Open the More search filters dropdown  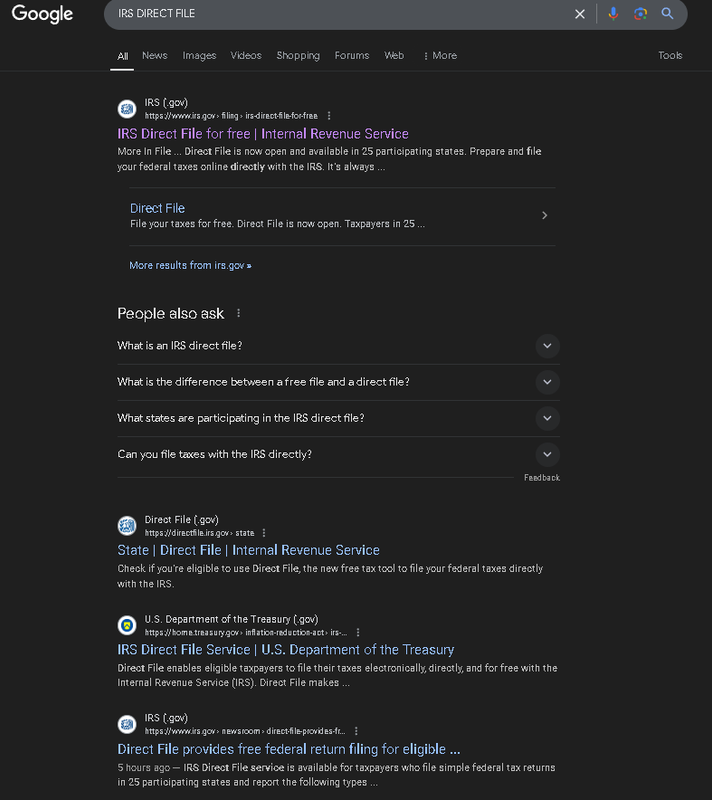pos(440,56)
